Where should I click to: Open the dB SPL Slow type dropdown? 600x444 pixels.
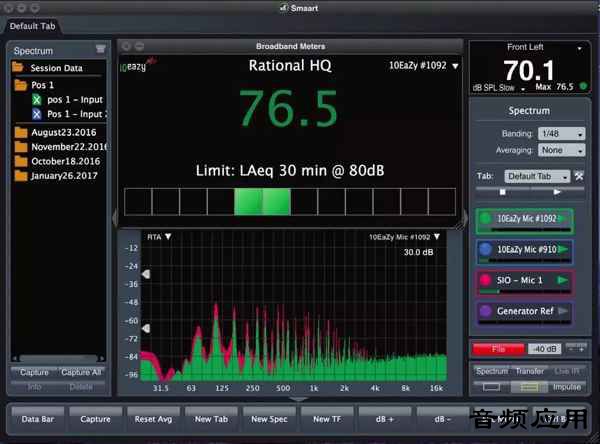pos(499,88)
